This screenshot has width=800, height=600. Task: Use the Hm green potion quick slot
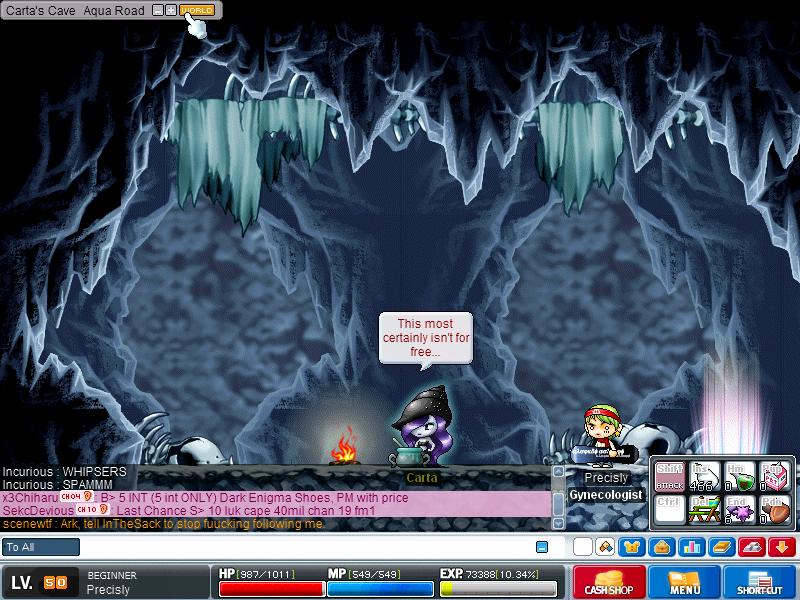pyautogui.click(x=740, y=477)
